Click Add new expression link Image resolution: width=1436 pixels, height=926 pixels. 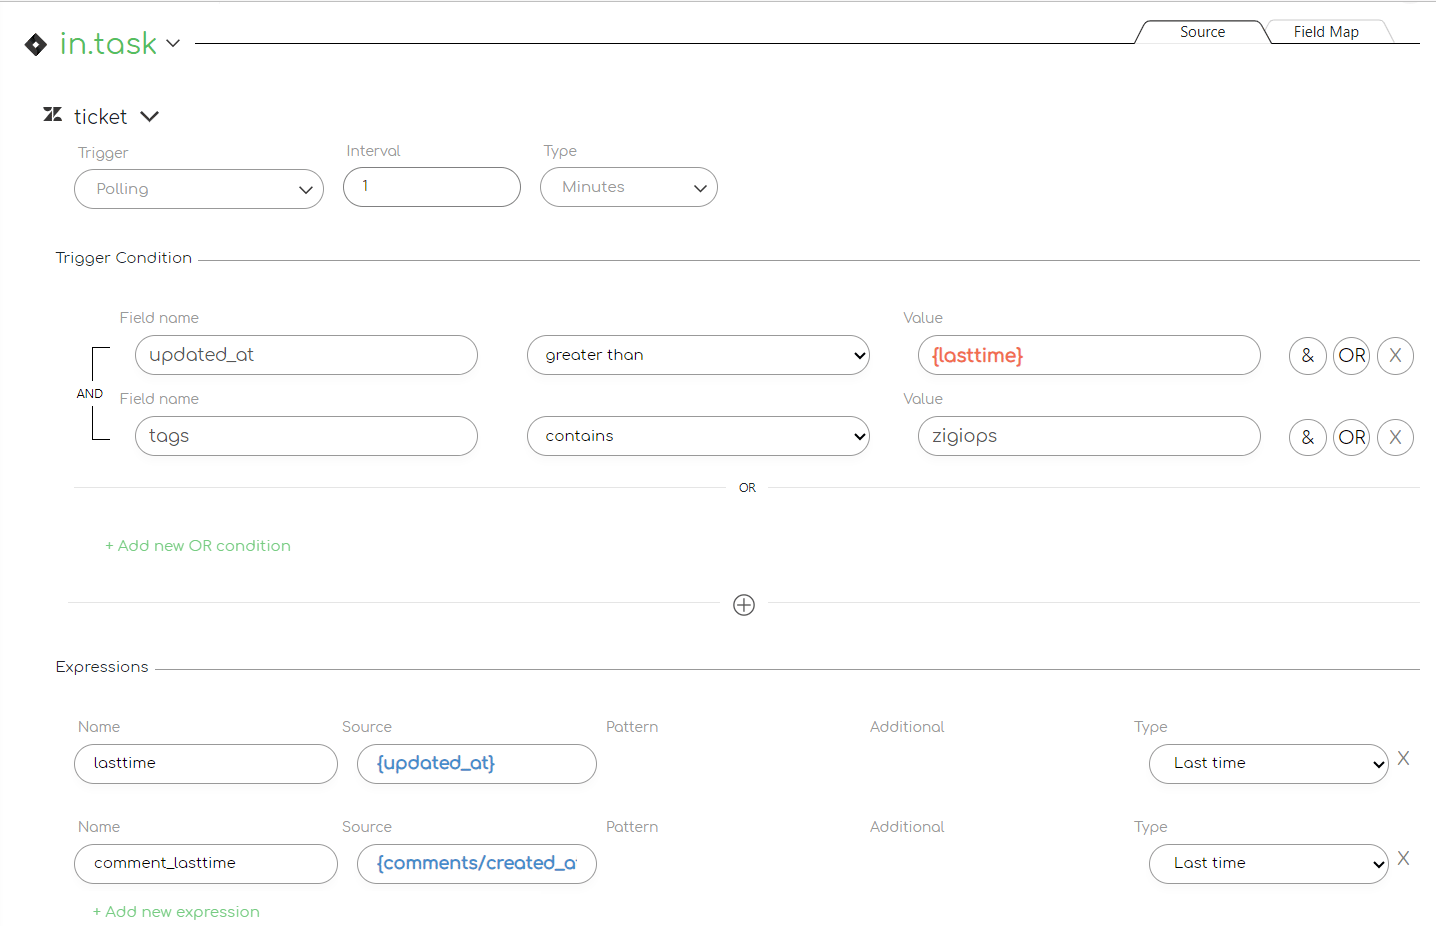[x=176, y=912]
